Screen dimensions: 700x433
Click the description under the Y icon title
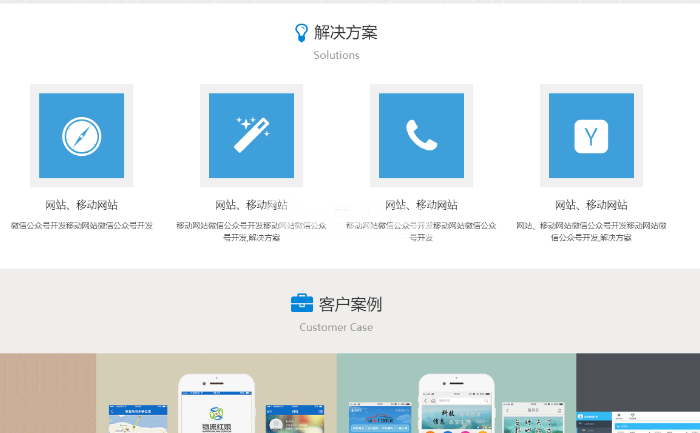tap(591, 231)
